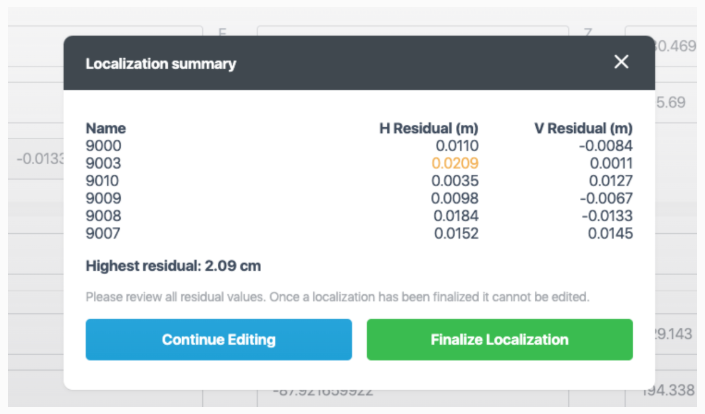Click H residual 0.0110 for 9000
The height and width of the screenshot is (414, 705).
[457, 146]
